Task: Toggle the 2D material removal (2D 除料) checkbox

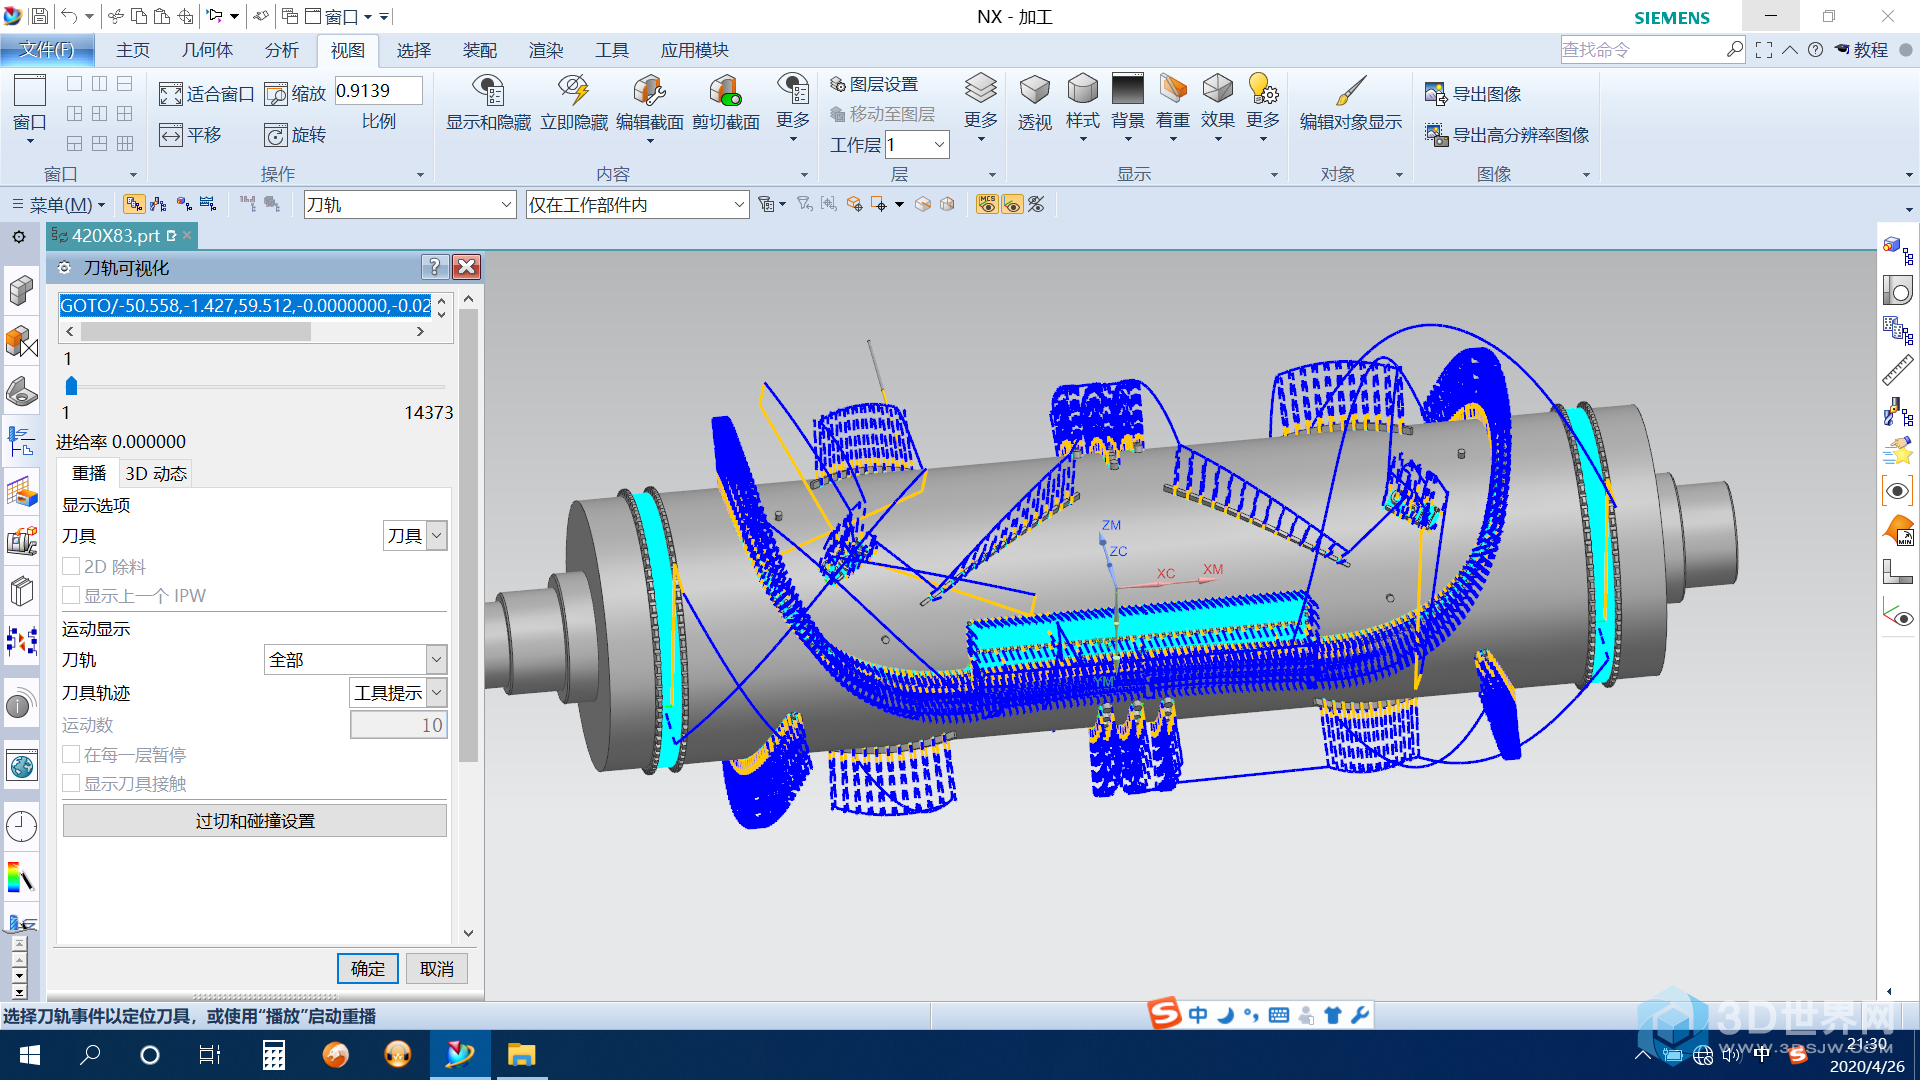Action: 71,566
